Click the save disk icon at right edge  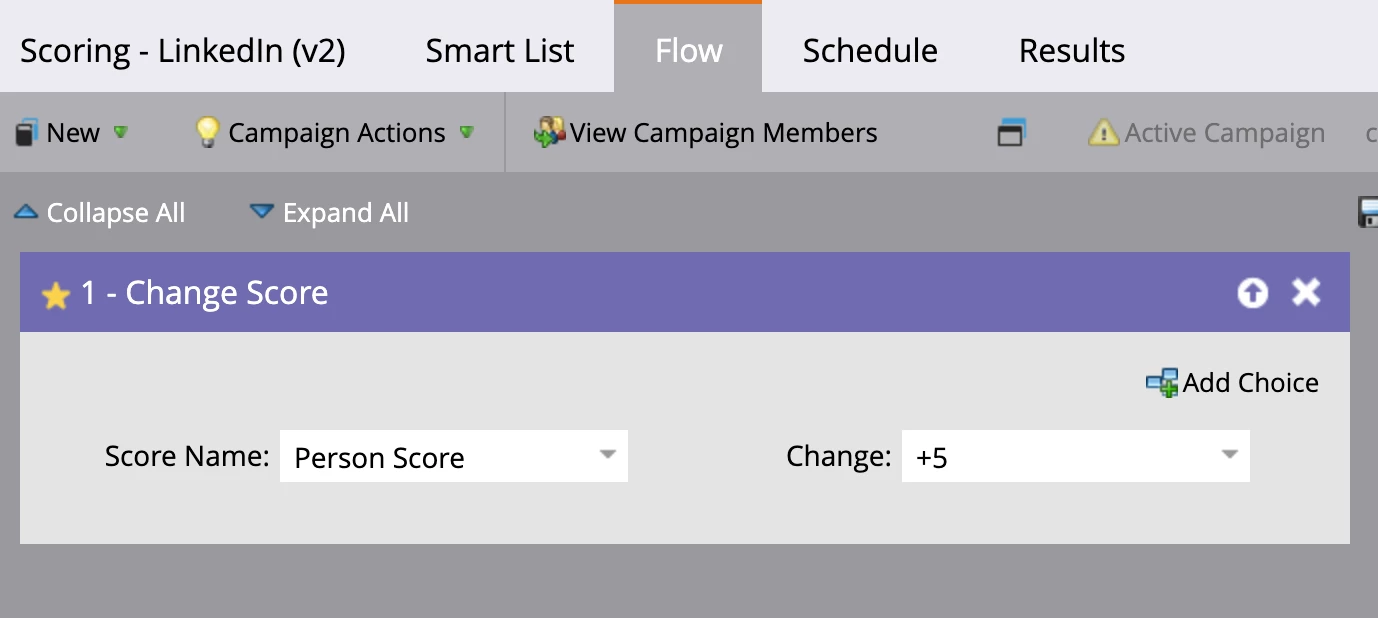tap(1368, 213)
